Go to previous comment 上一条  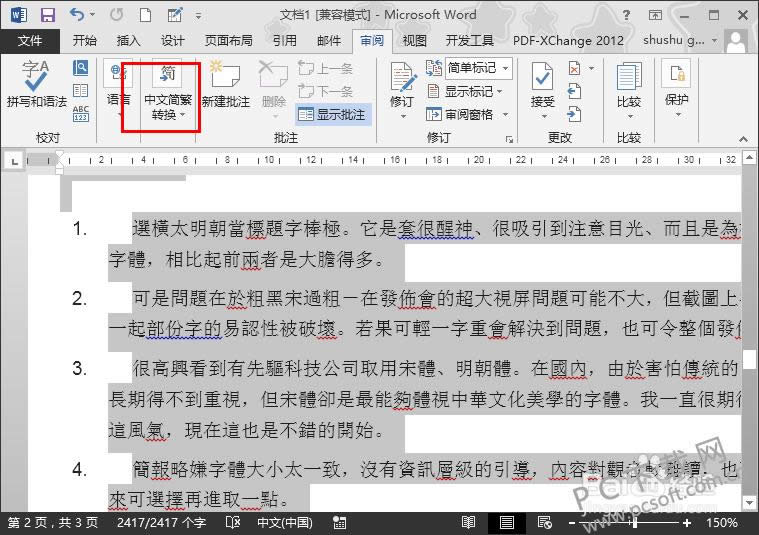click(325, 68)
